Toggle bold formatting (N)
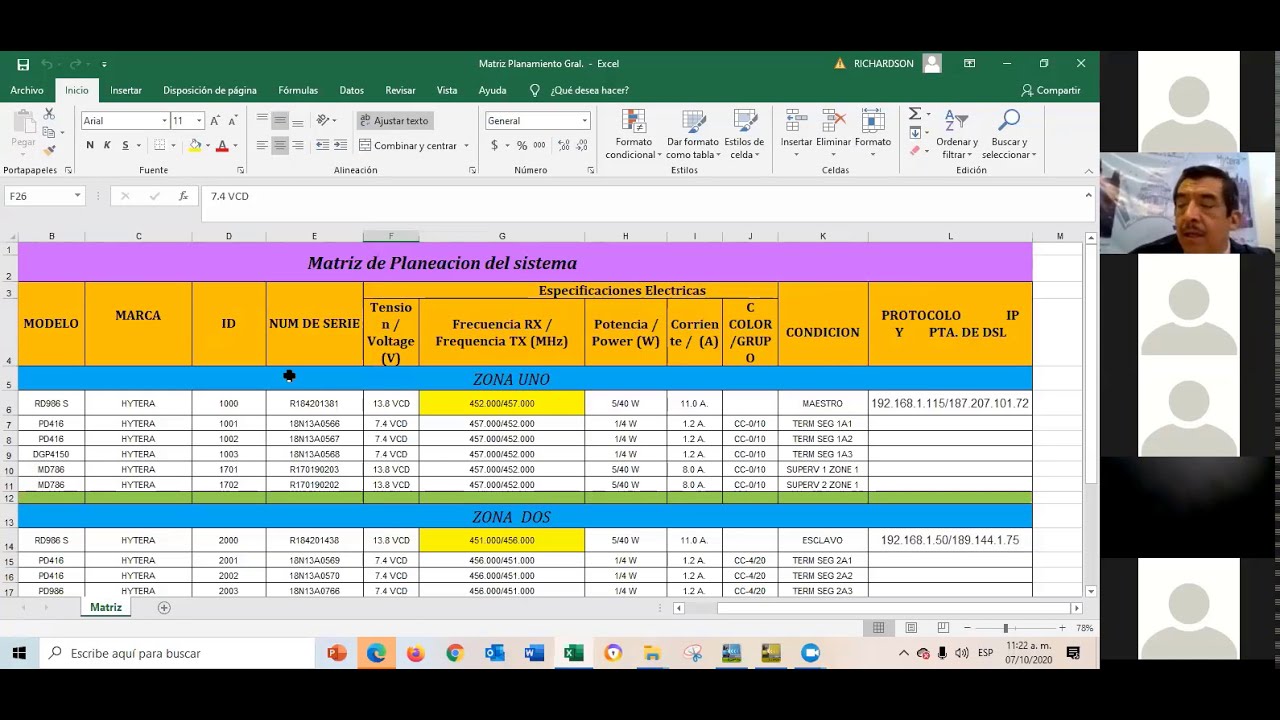 click(90, 145)
